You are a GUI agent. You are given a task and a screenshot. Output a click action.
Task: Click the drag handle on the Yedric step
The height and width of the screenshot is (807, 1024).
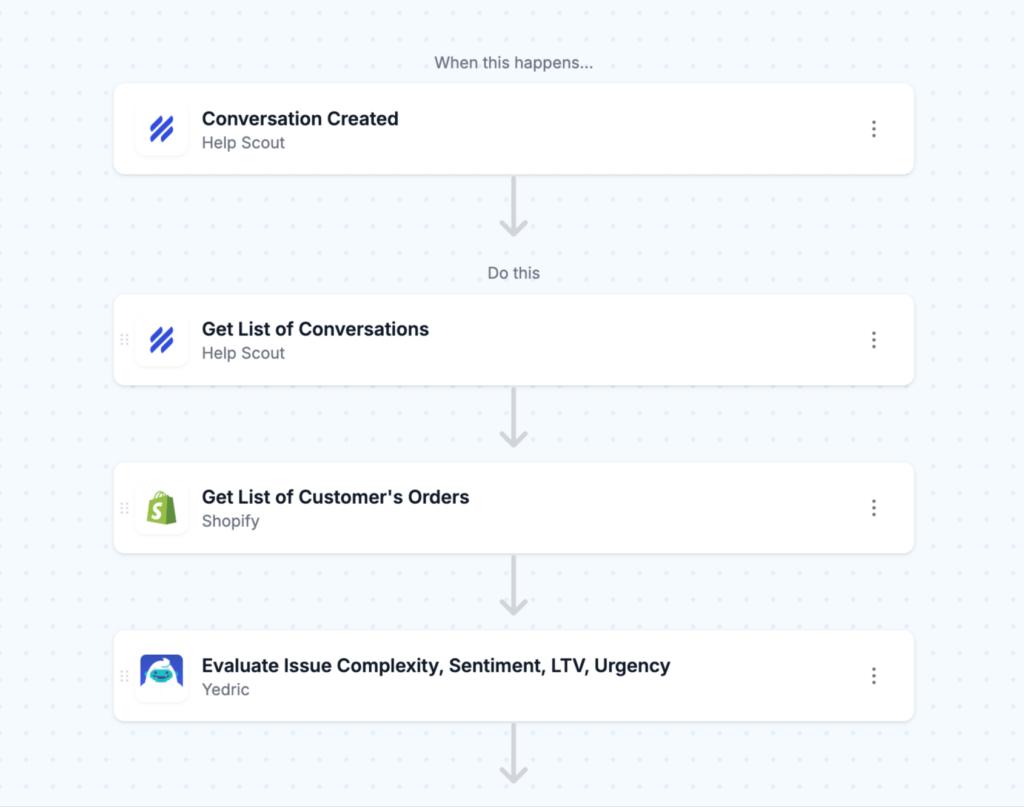pyautogui.click(x=124, y=675)
